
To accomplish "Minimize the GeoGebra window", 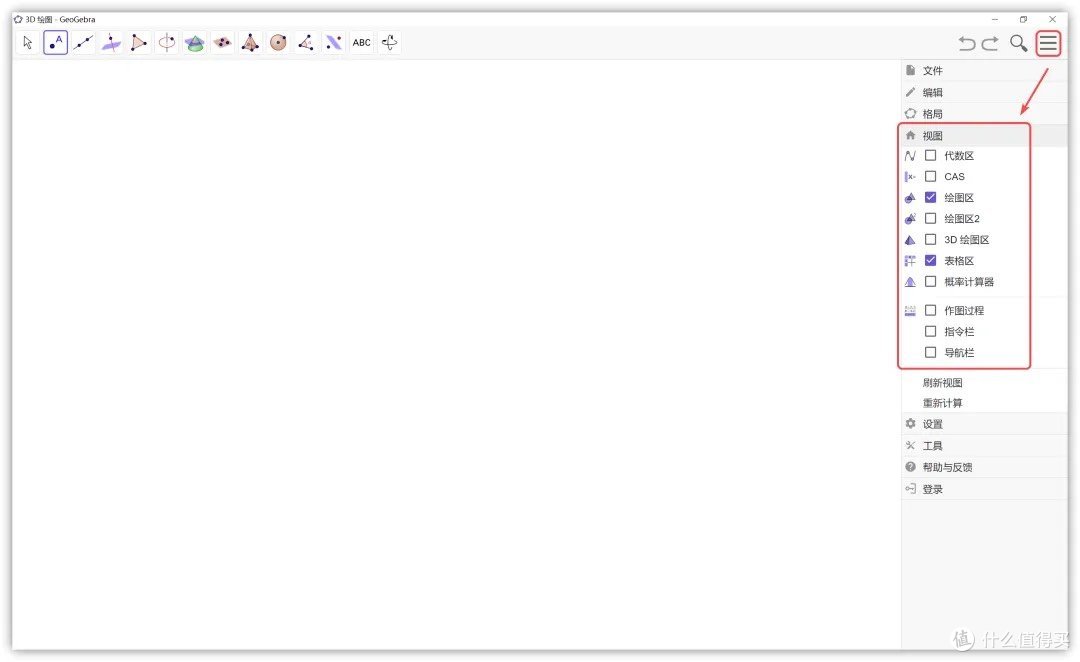I will tap(995, 19).
